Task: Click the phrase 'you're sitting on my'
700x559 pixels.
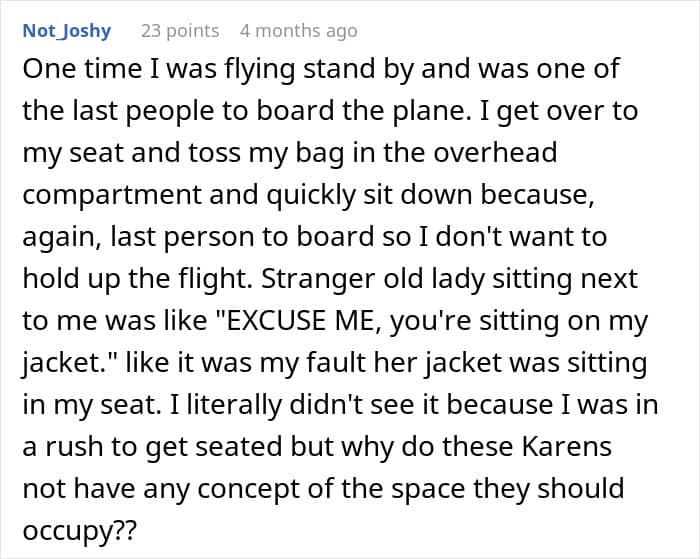Action: click(x=519, y=321)
